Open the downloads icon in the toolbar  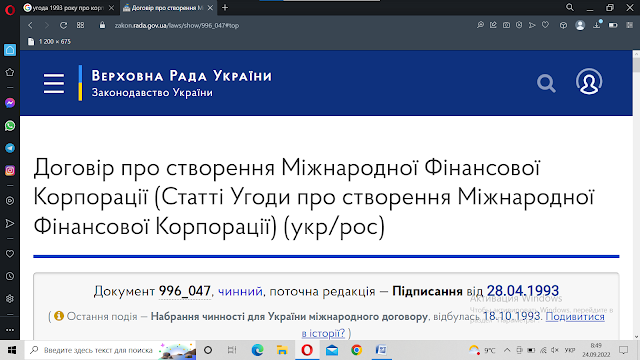pyautogui.click(x=597, y=25)
